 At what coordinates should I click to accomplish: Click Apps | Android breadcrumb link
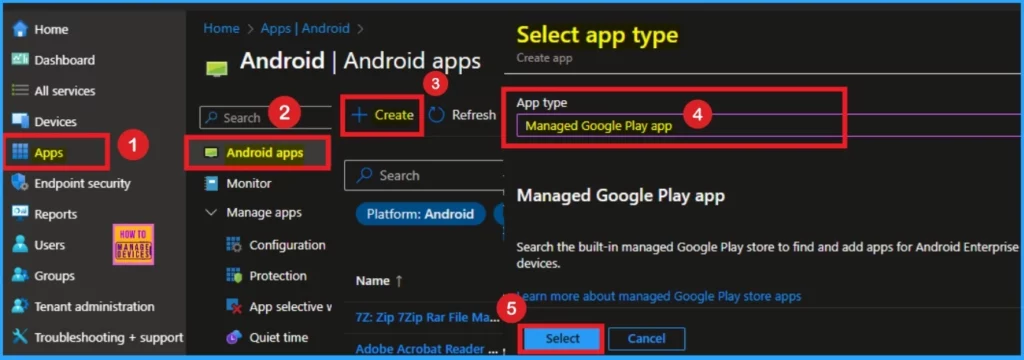click(x=305, y=29)
